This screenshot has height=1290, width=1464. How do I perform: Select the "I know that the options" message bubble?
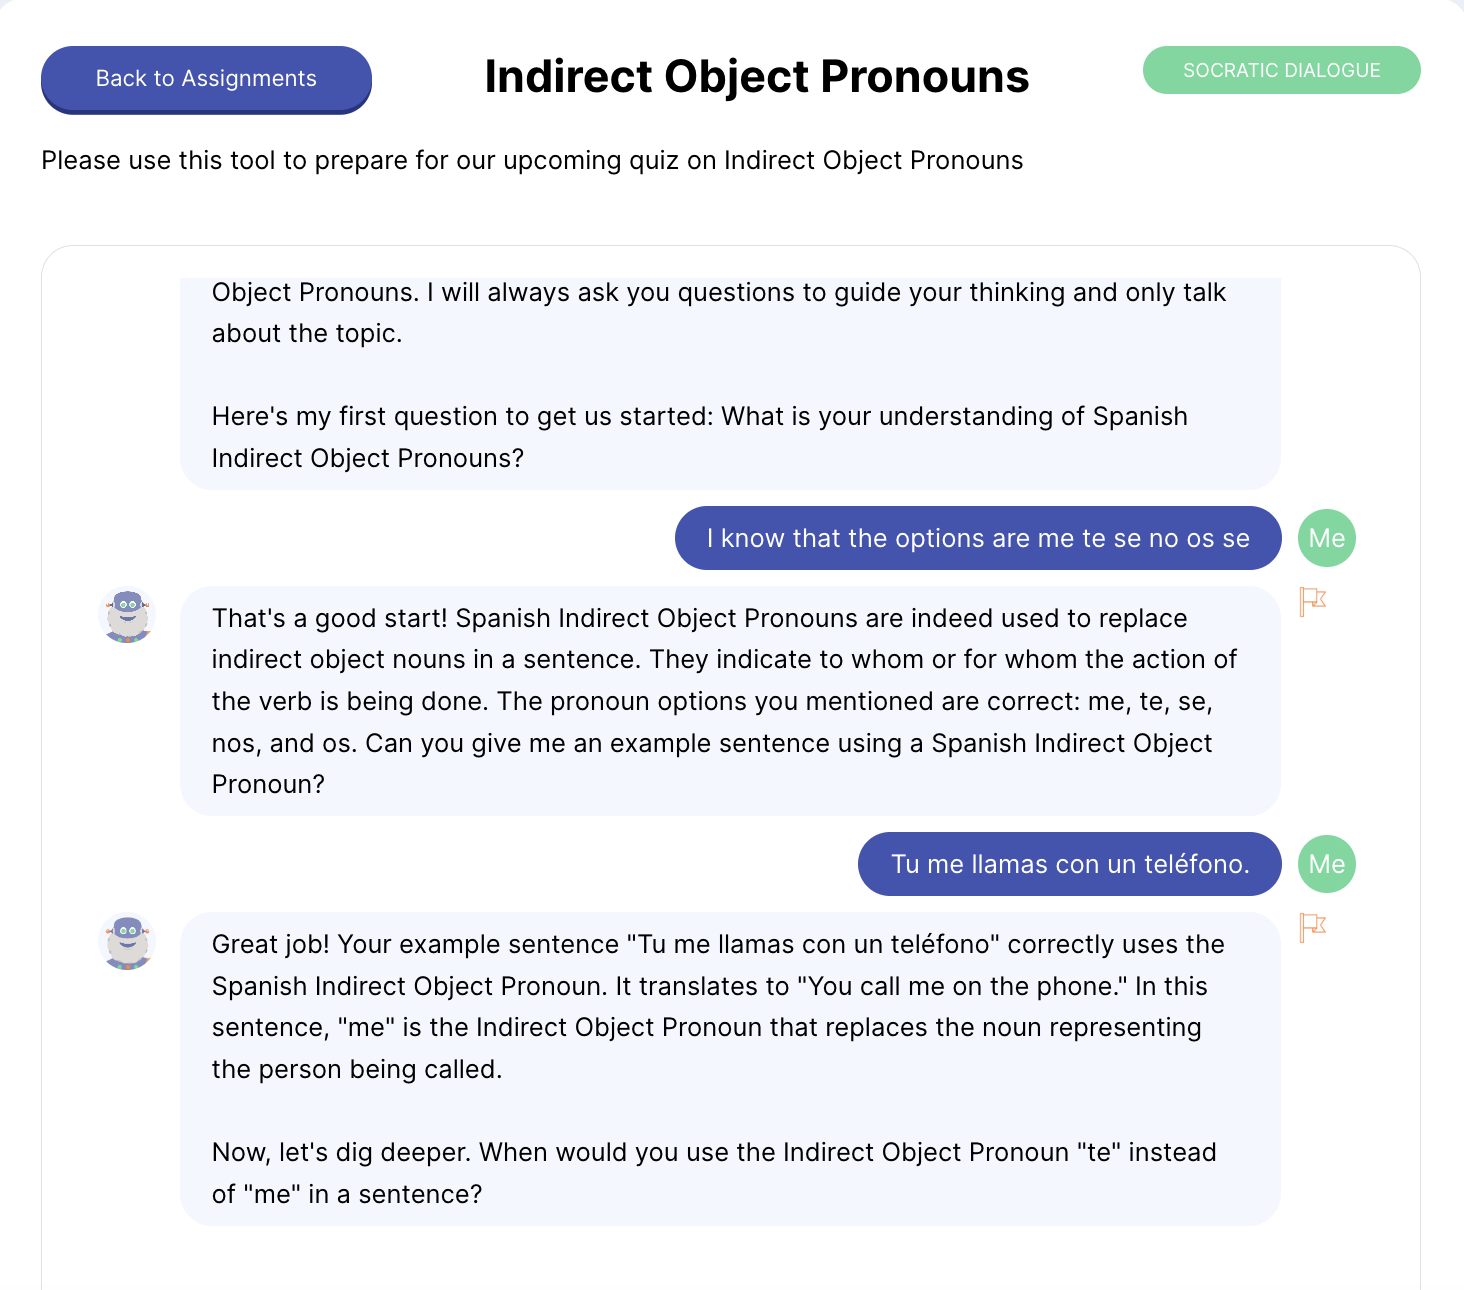pyautogui.click(x=977, y=538)
